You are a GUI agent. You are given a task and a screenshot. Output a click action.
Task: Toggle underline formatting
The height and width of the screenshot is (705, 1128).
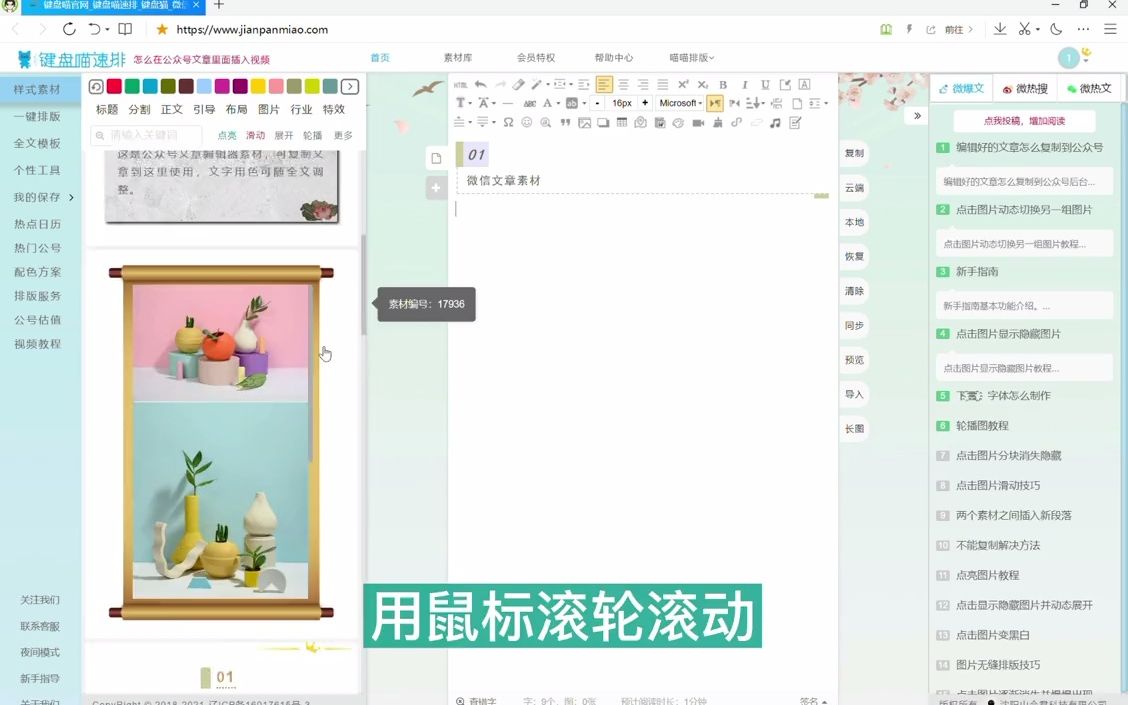click(x=764, y=86)
